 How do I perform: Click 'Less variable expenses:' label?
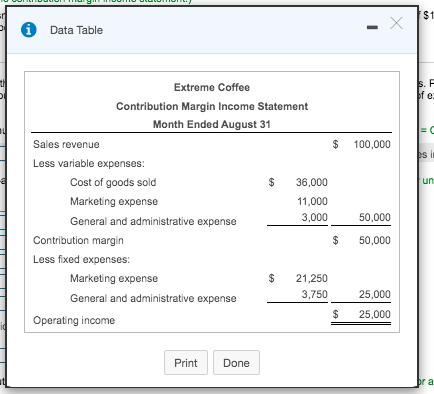click(89, 163)
